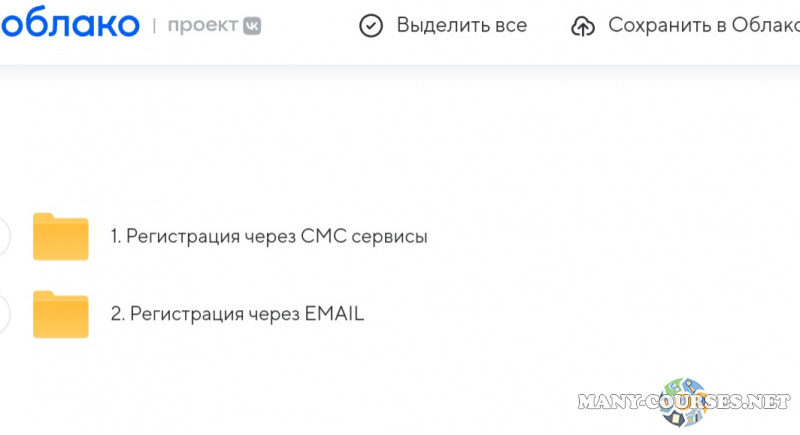Viewport: 800px width, 435px height.
Task: Open folder 2. Регистрация через EMAIL
Action: pyautogui.click(x=237, y=314)
